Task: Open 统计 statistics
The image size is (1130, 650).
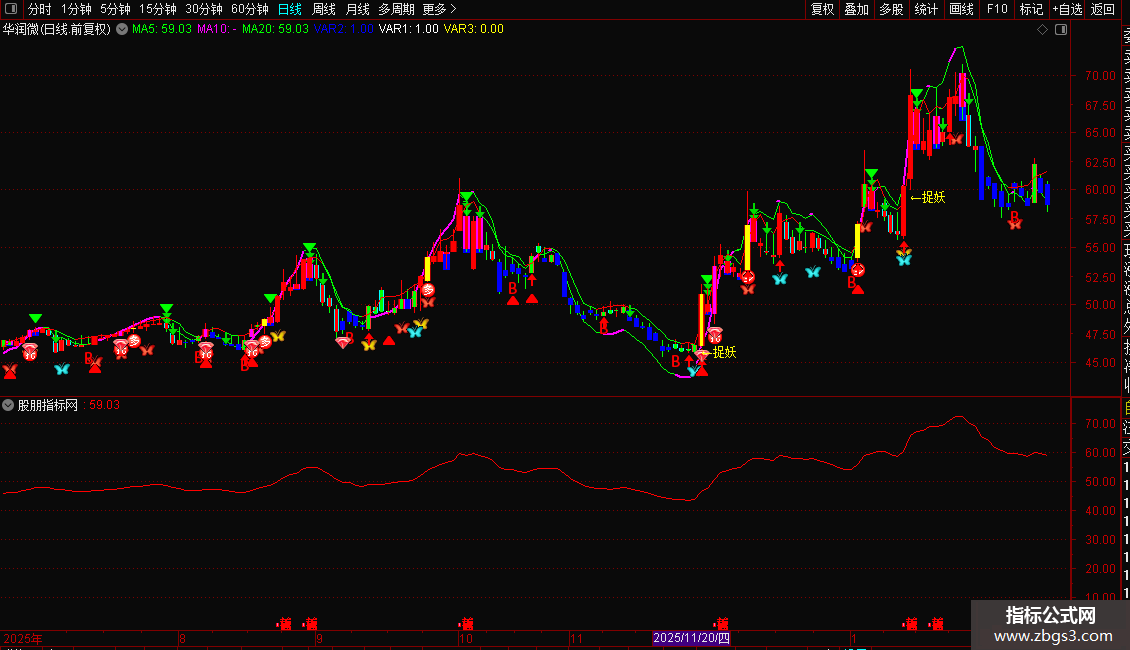Action: tap(926, 9)
